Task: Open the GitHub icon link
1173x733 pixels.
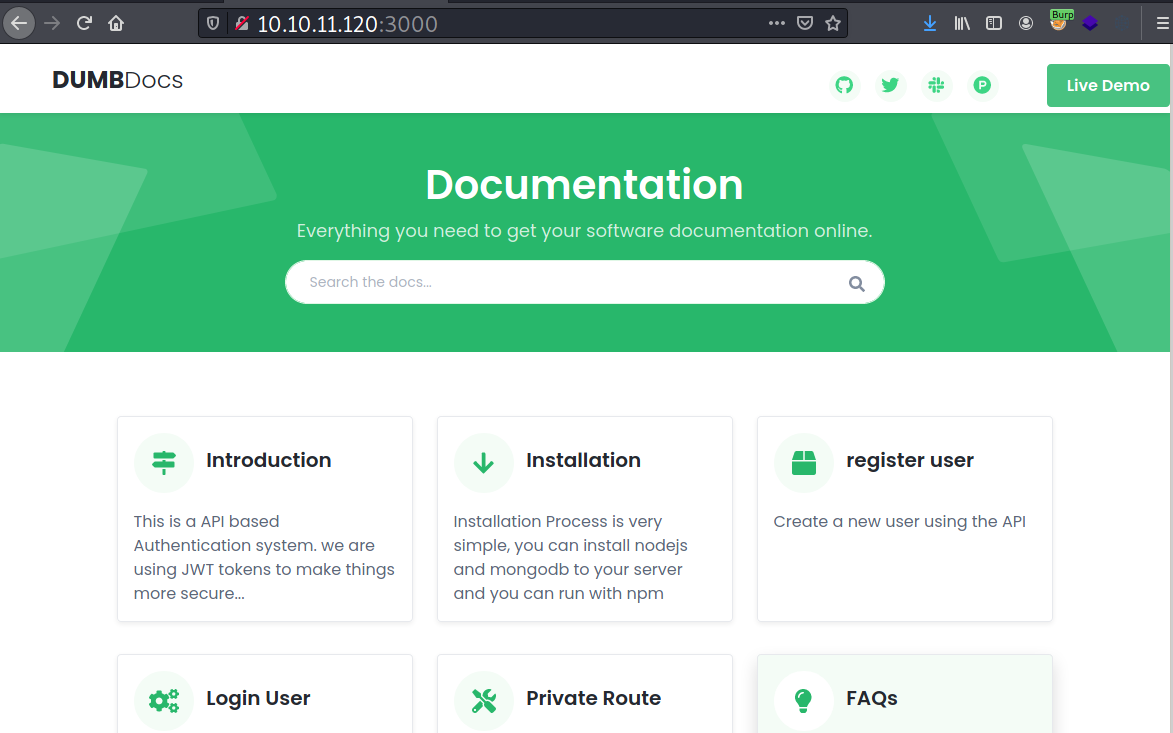Action: tap(845, 86)
